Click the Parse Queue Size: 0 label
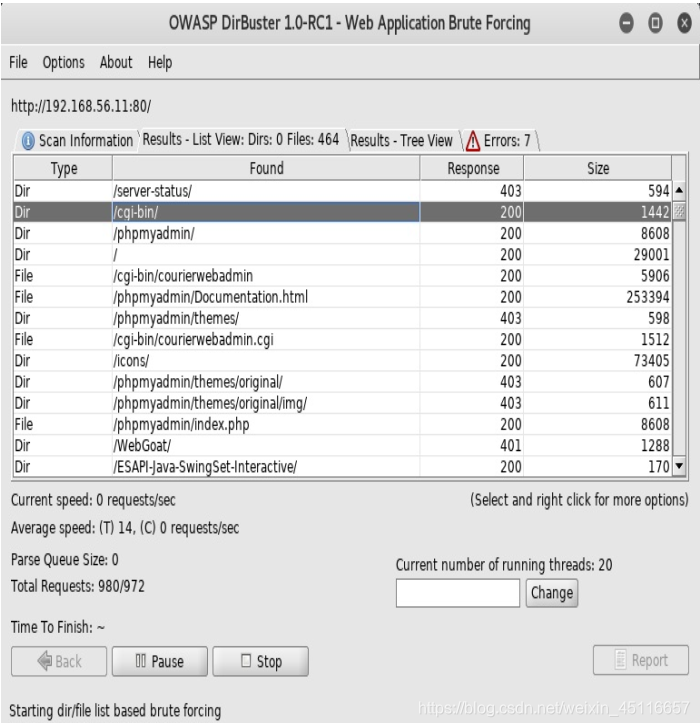Image resolution: width=700 pixels, height=727 pixels. click(x=64, y=561)
